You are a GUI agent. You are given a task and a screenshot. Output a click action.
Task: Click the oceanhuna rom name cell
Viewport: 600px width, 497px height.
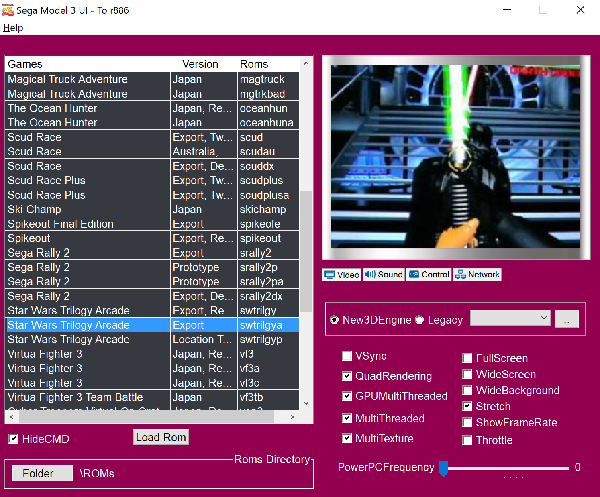coord(268,122)
